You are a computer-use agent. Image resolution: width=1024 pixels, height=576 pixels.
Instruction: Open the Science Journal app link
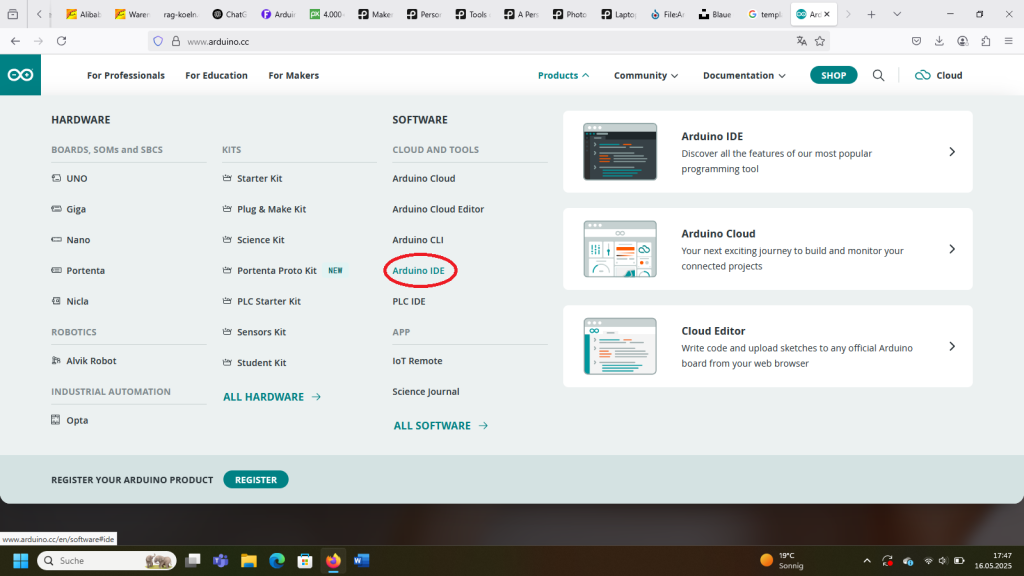coord(426,391)
